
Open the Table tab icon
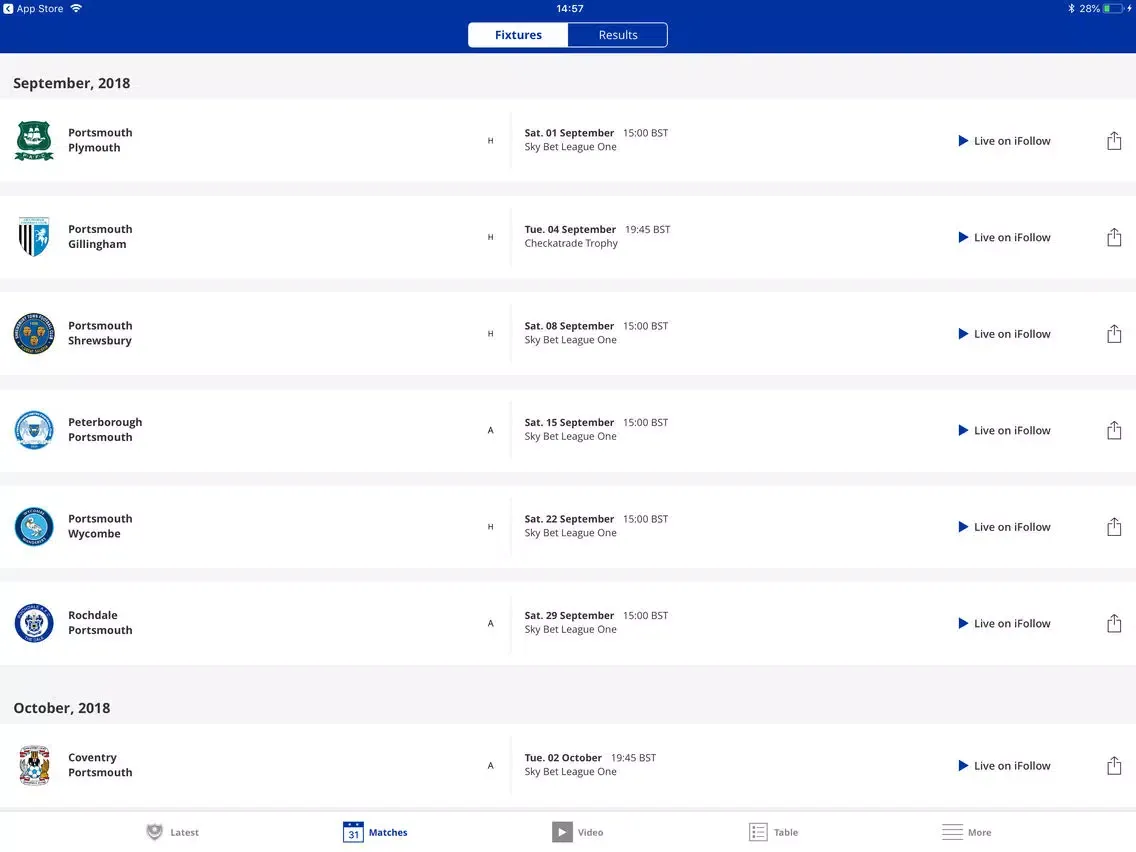[758, 832]
